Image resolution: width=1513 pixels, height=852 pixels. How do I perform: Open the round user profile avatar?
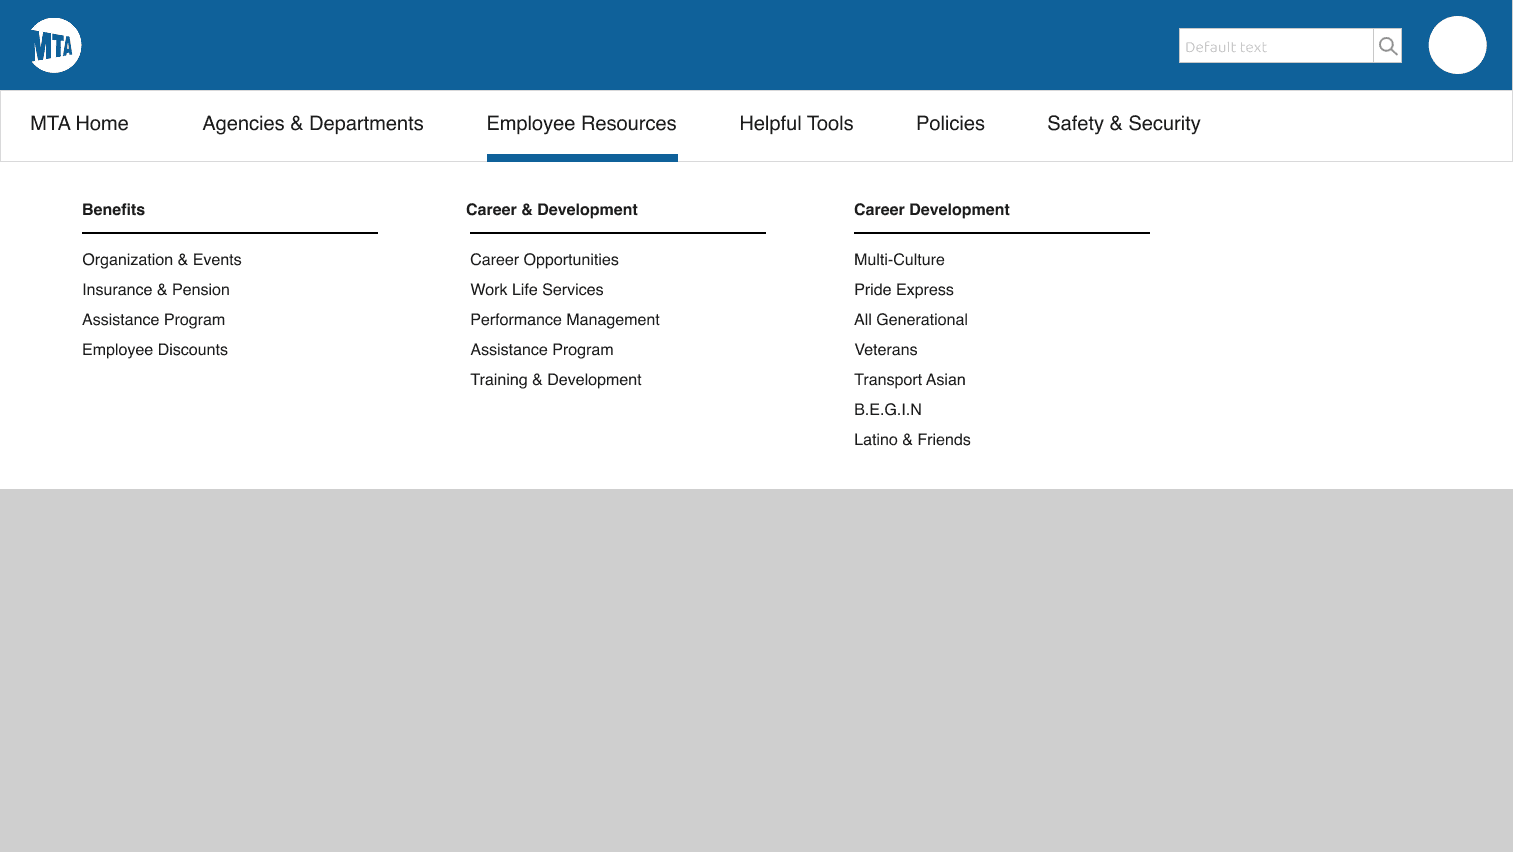1457,45
